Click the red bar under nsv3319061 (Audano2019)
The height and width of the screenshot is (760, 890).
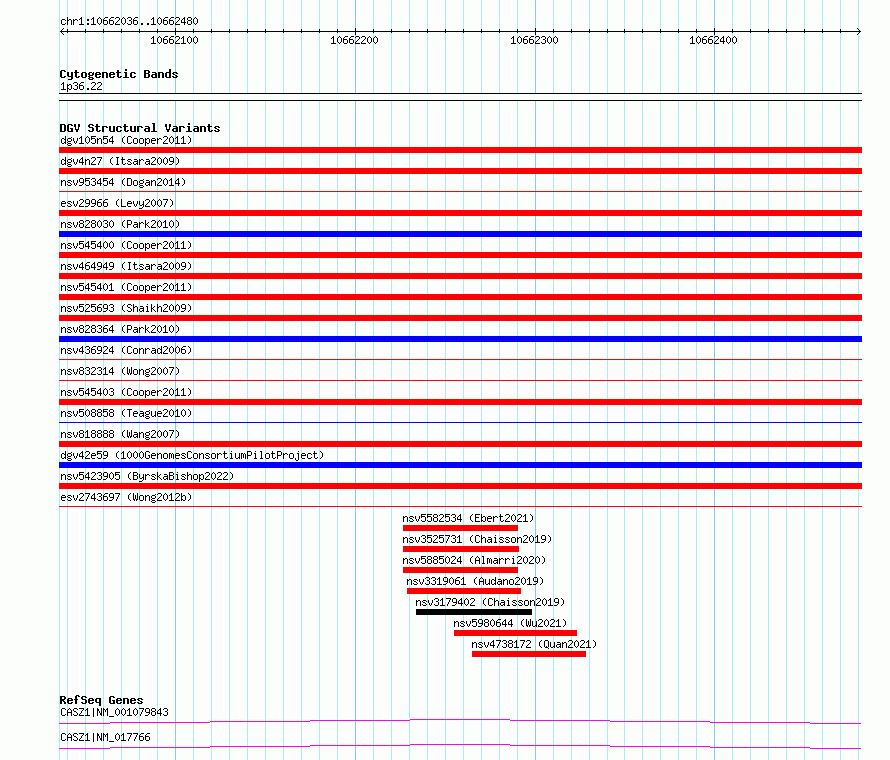[464, 591]
